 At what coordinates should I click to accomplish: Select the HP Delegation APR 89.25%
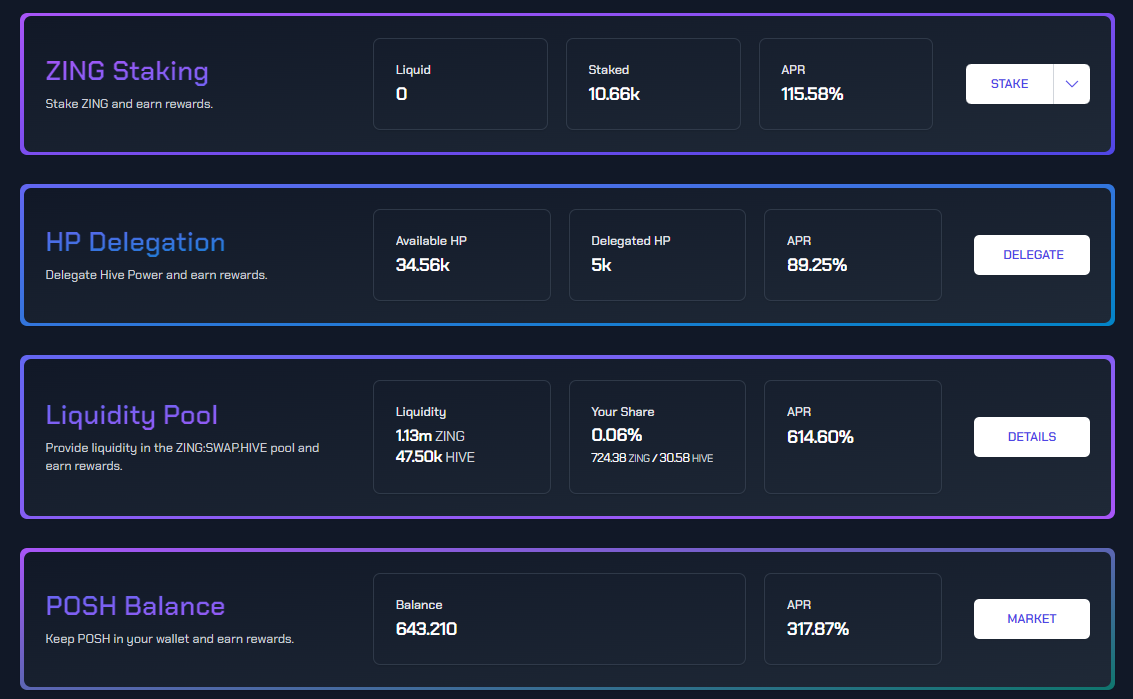[817, 265]
